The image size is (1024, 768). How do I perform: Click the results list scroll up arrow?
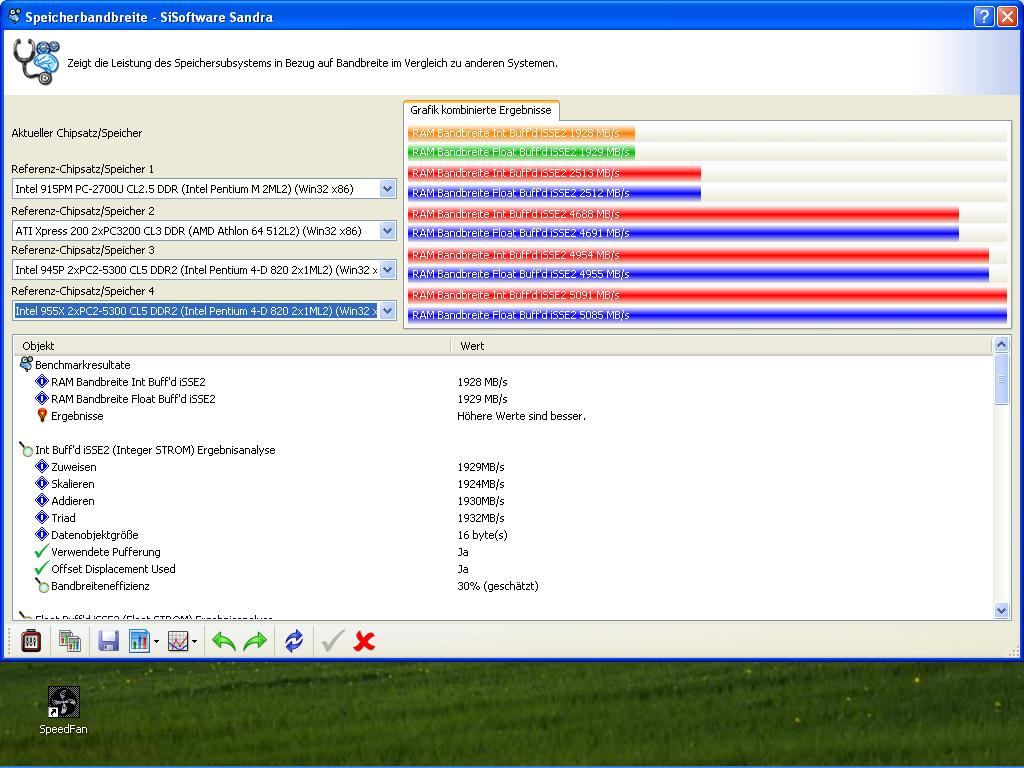click(x=1001, y=345)
